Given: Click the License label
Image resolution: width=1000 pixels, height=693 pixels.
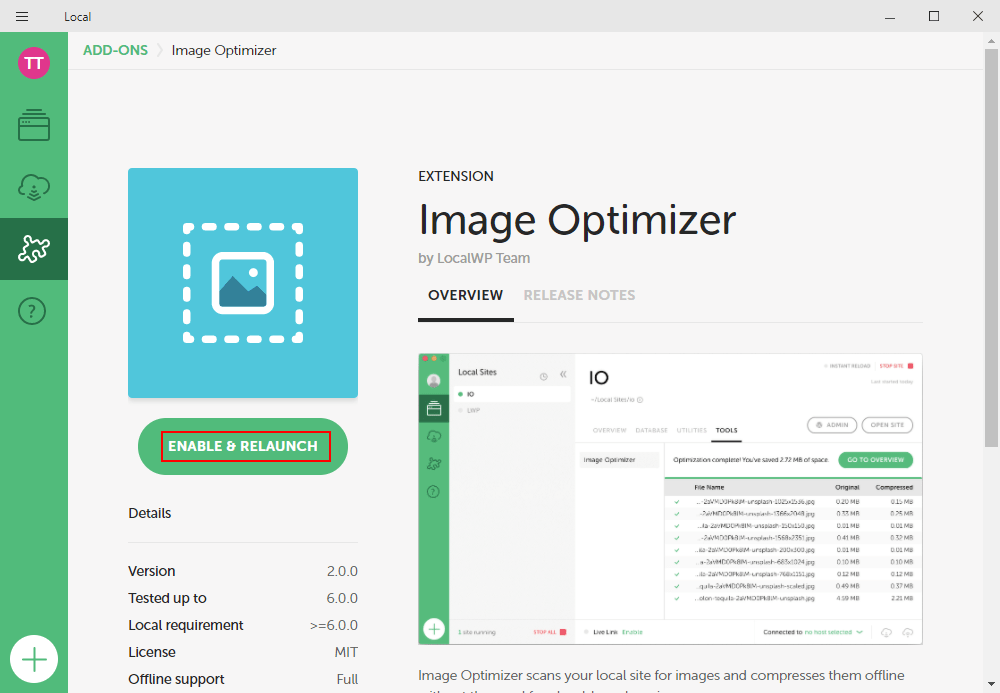Looking at the screenshot, I should 152,652.
